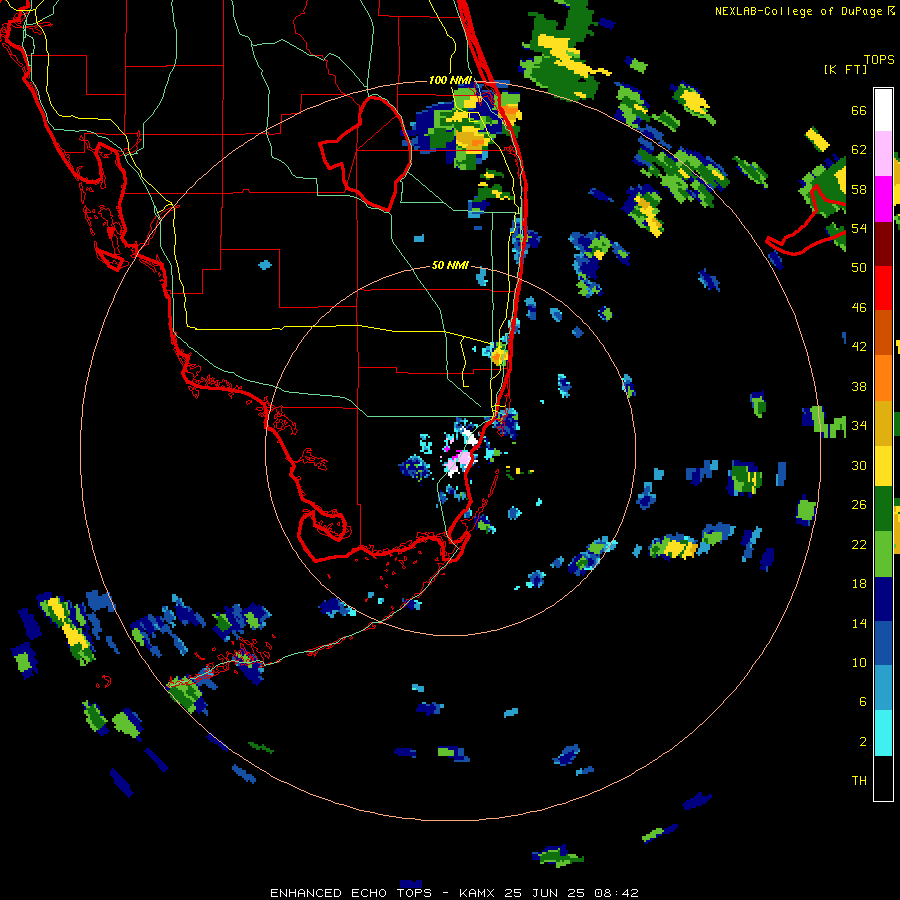Click the 26 value on the scale
Screen dimensions: 900x900
859,505
